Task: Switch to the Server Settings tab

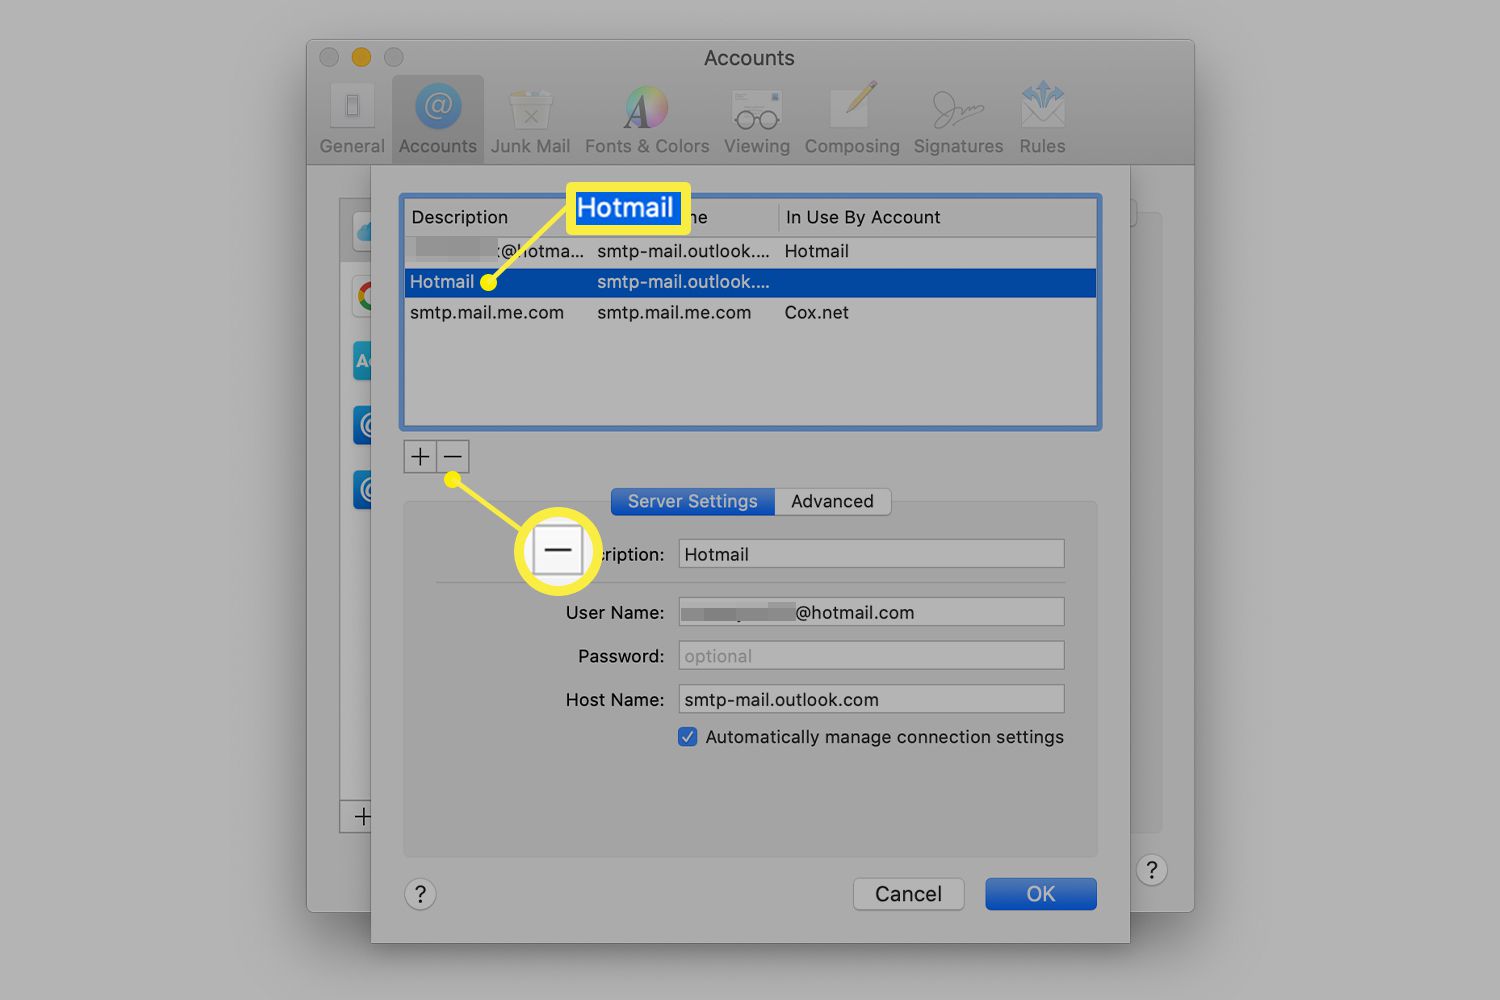Action: point(692,501)
